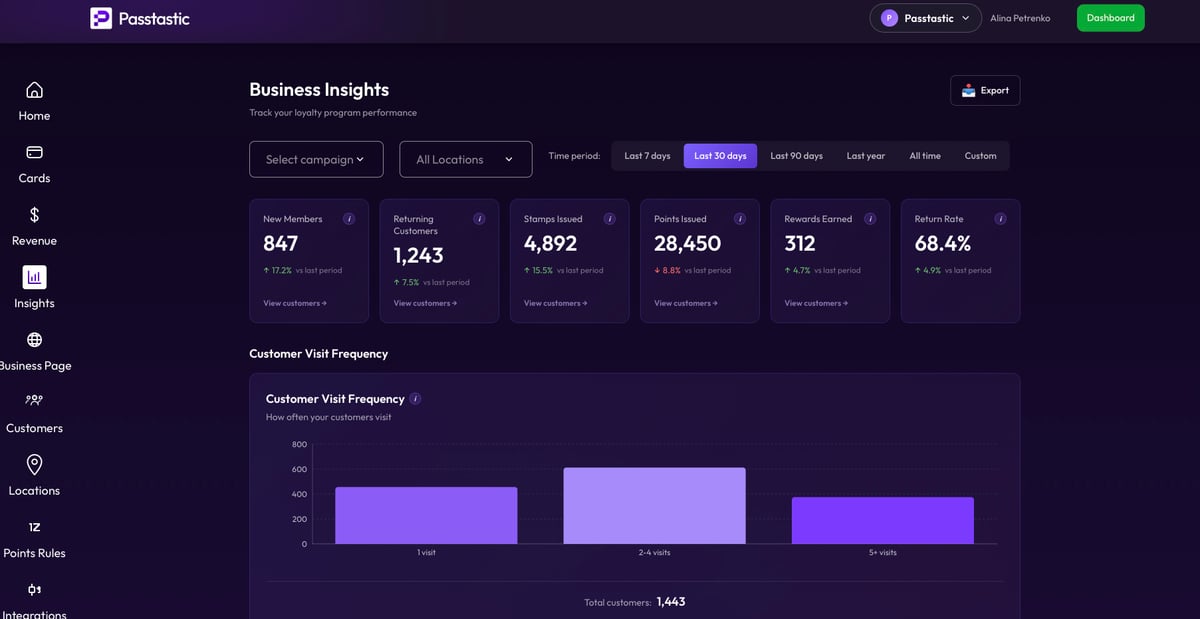The height and width of the screenshot is (619, 1200).
Task: Click View customers on Stamps Issued card
Action: pyautogui.click(x=558, y=303)
